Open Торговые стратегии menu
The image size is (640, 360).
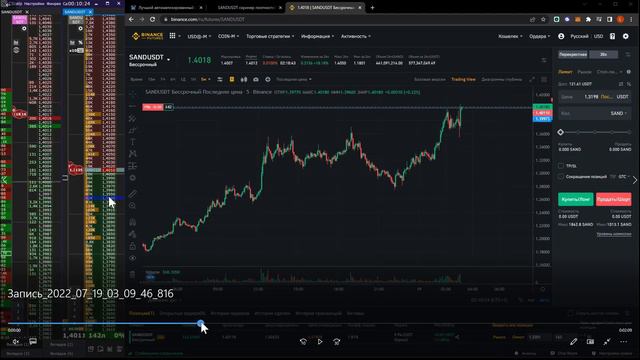270,36
